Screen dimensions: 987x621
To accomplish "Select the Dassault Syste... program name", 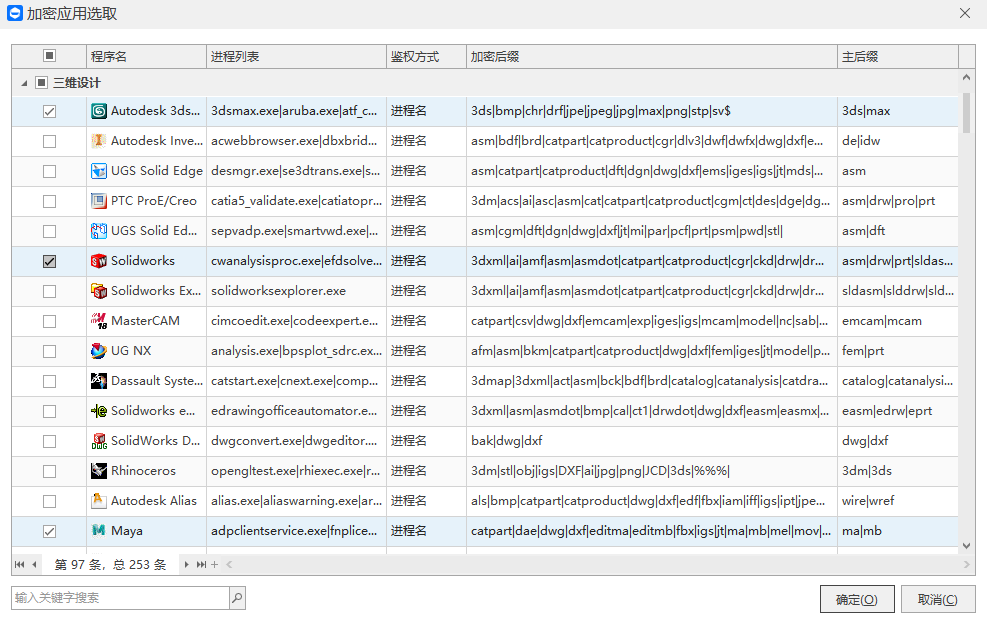I will coord(157,381).
